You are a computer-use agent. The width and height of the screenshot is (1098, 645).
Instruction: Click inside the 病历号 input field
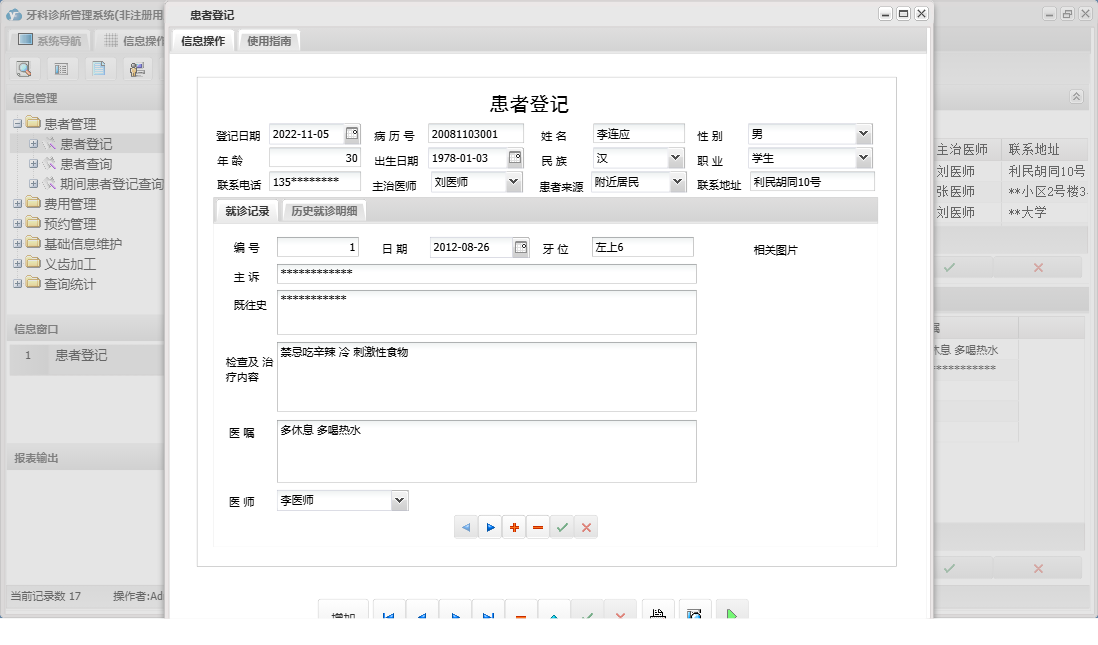(x=474, y=133)
